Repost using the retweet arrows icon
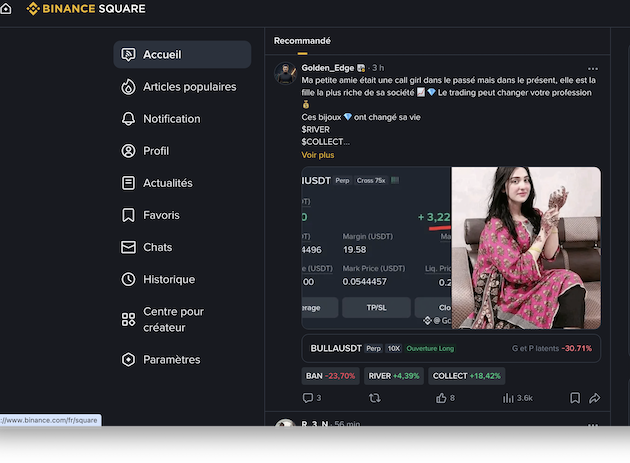The width and height of the screenshot is (630, 463). tap(375, 398)
